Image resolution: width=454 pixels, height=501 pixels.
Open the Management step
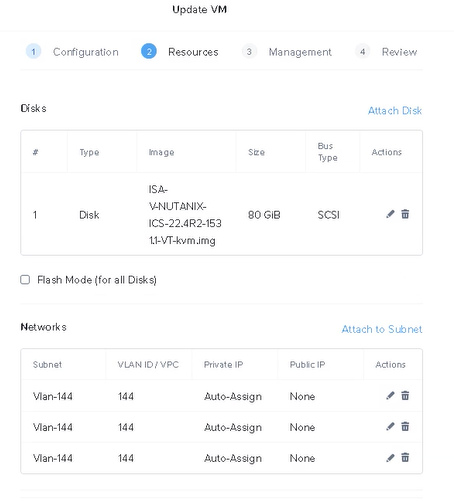click(x=300, y=52)
